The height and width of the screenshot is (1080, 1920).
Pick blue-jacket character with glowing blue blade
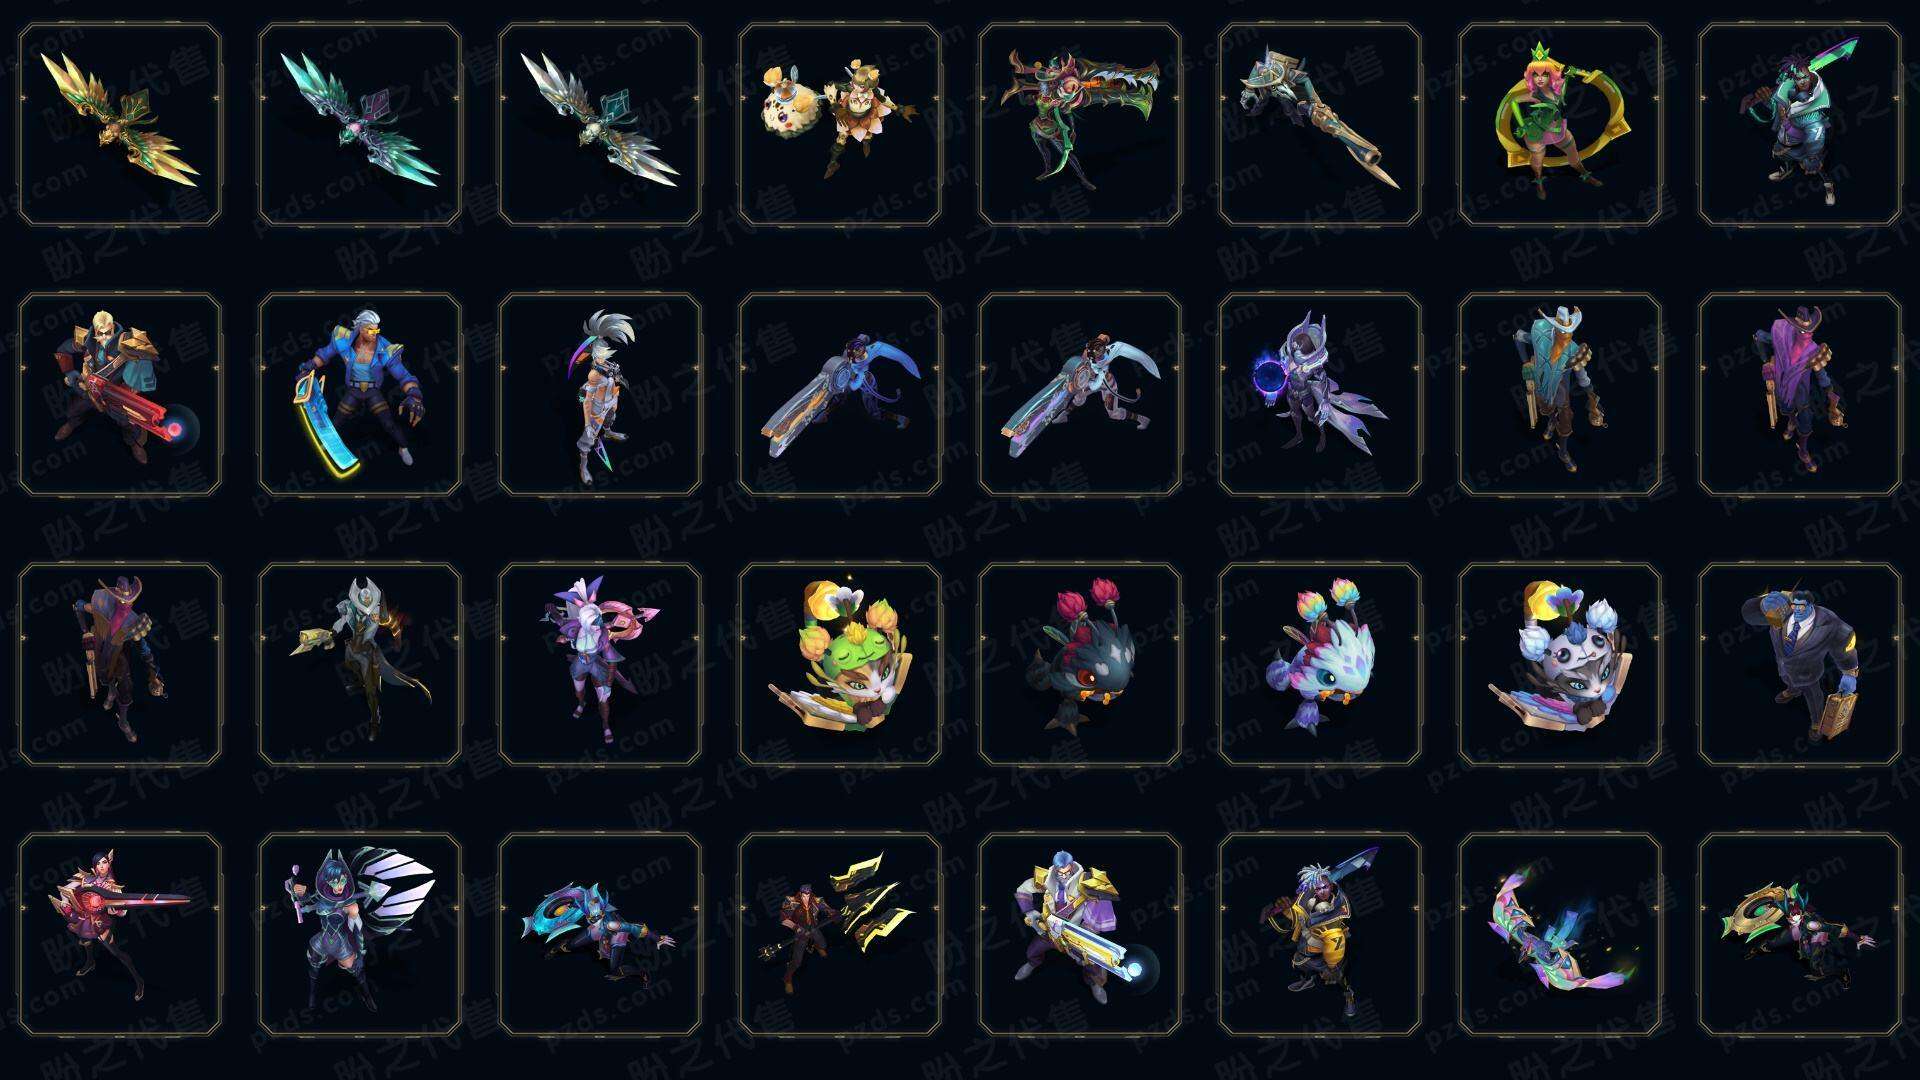[360, 394]
